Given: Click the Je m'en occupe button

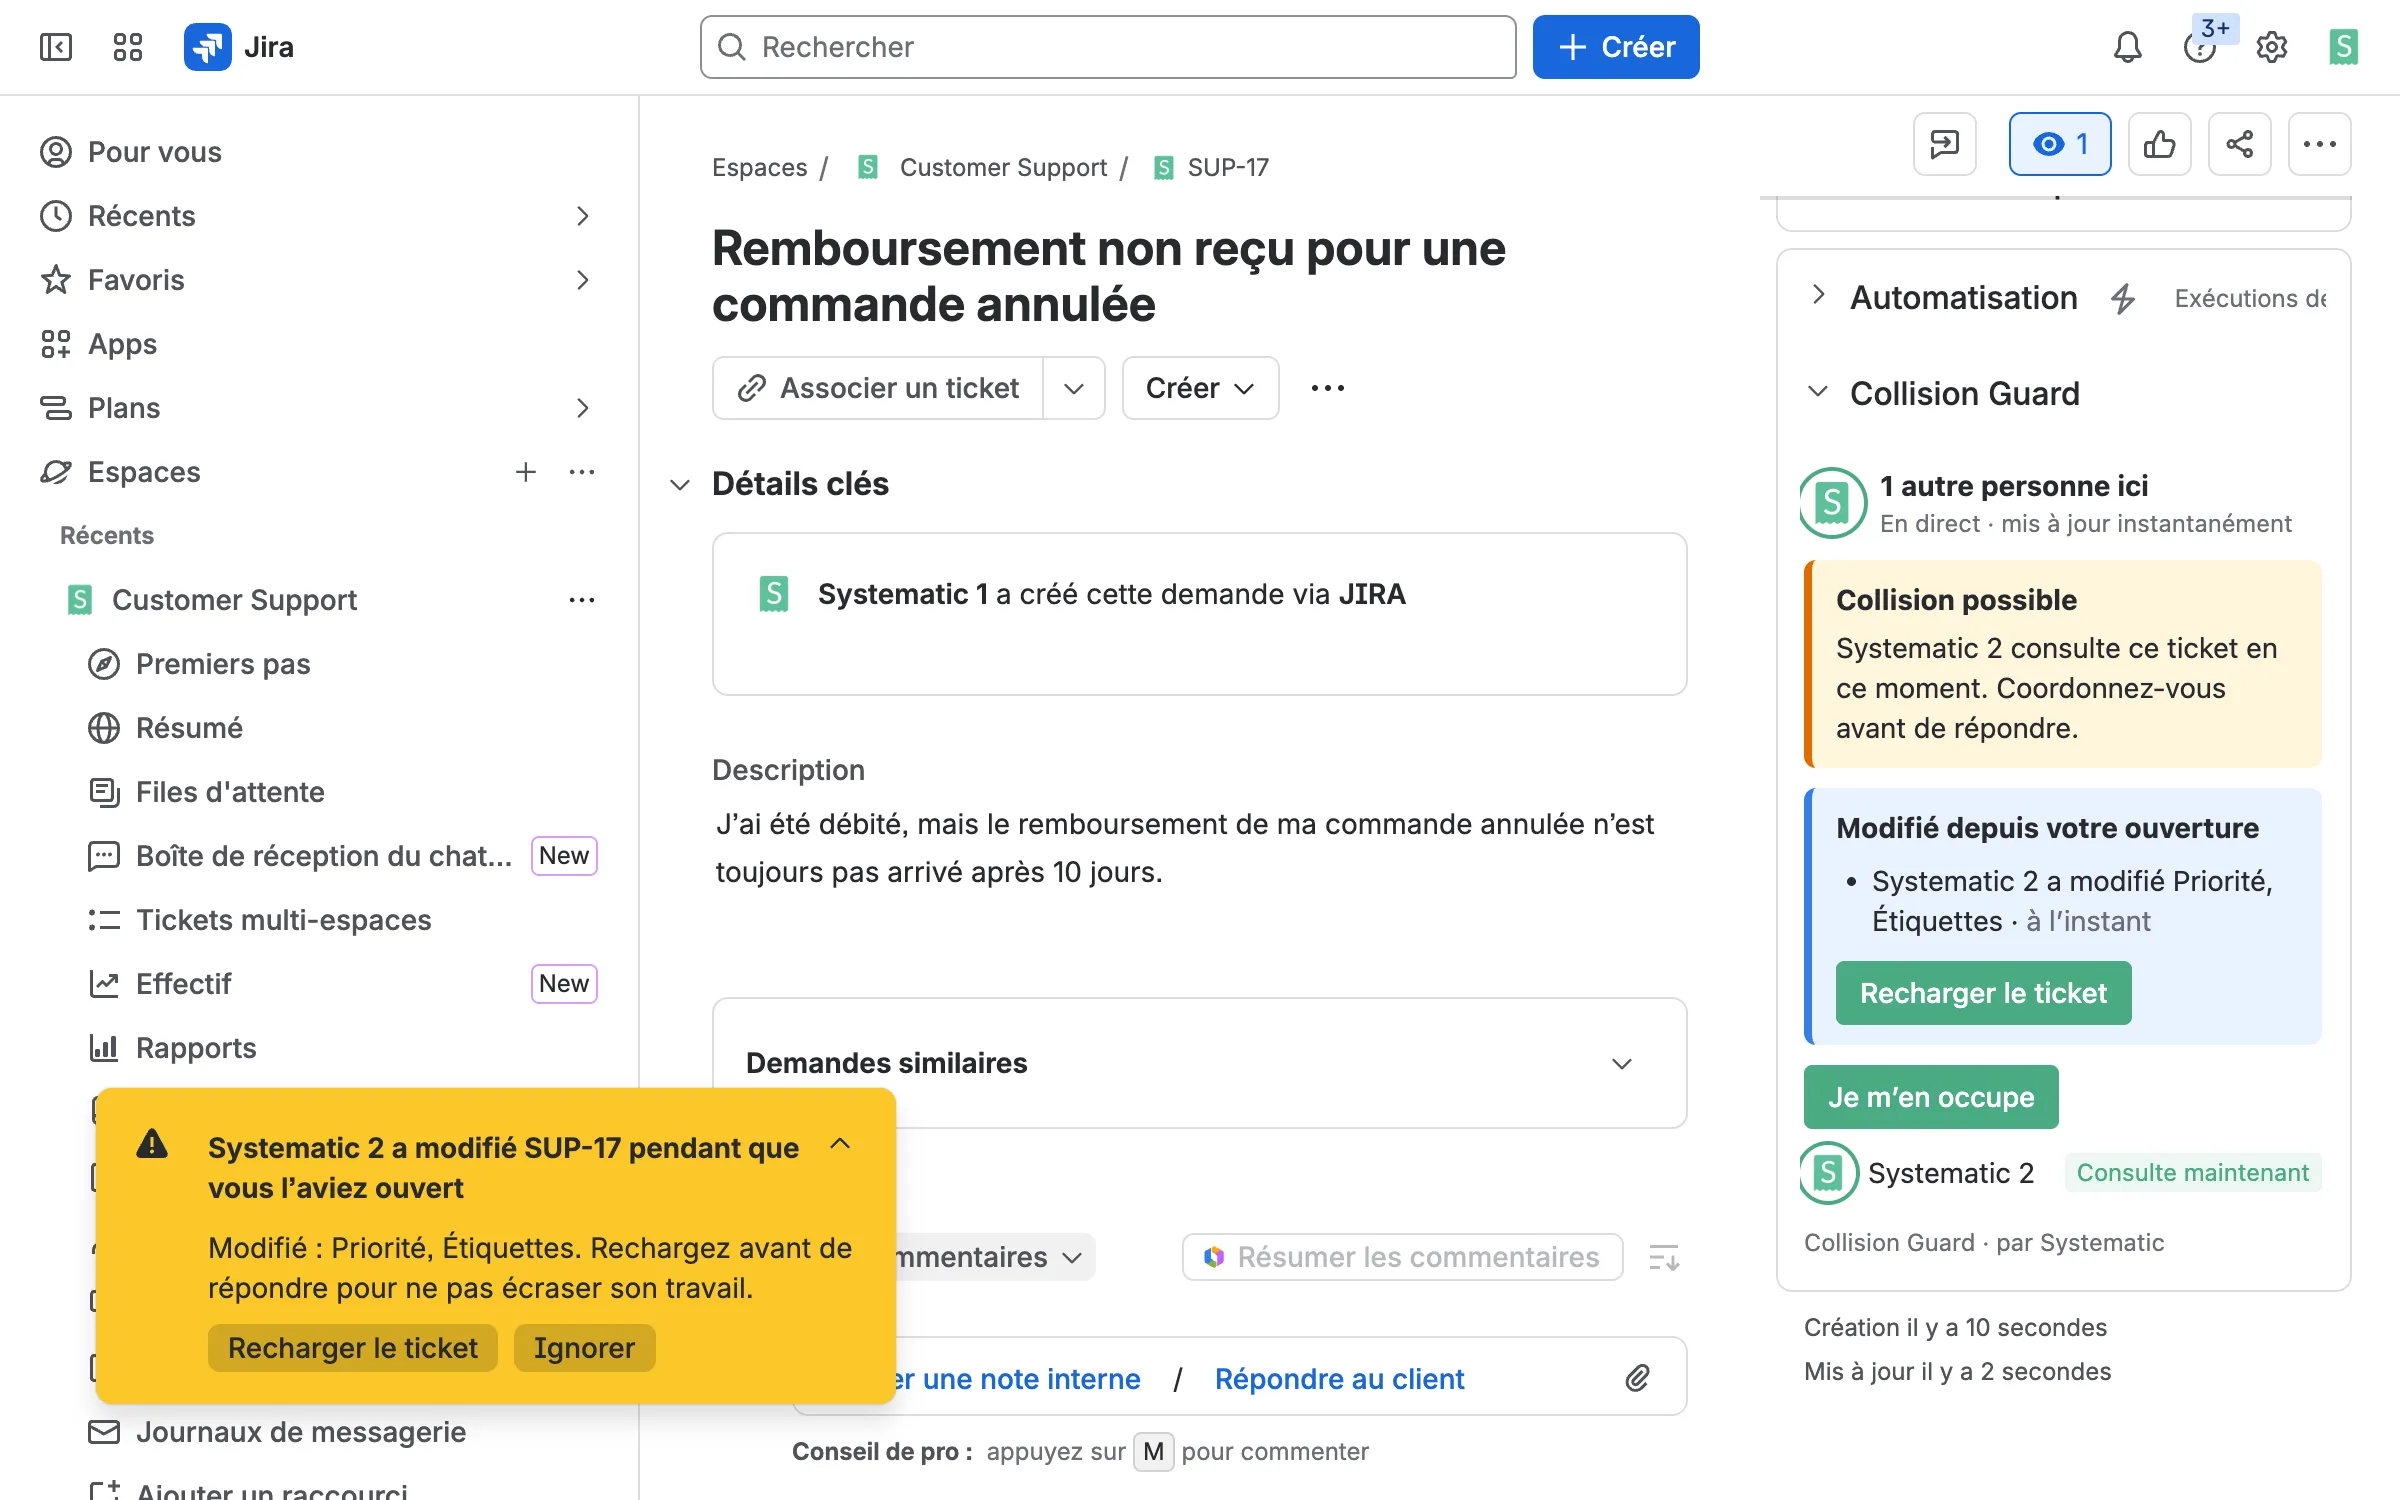Looking at the screenshot, I should [1931, 1097].
